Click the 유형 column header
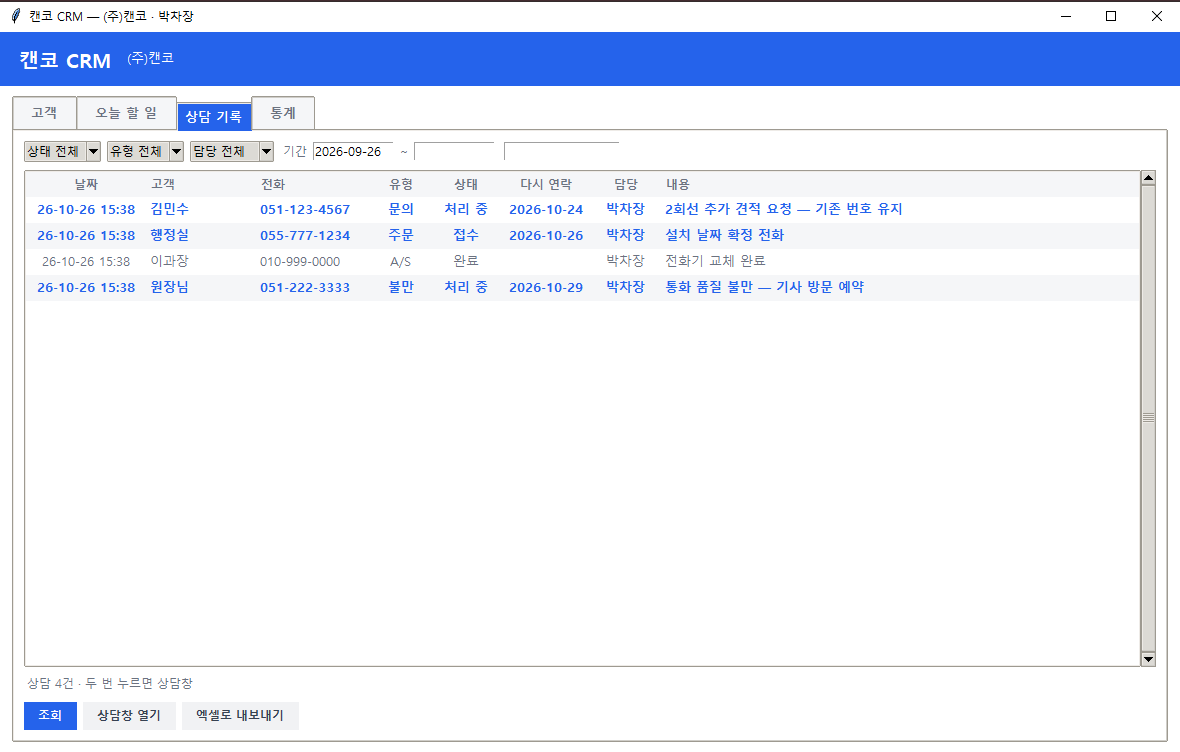This screenshot has height=752, width=1180. tap(400, 184)
